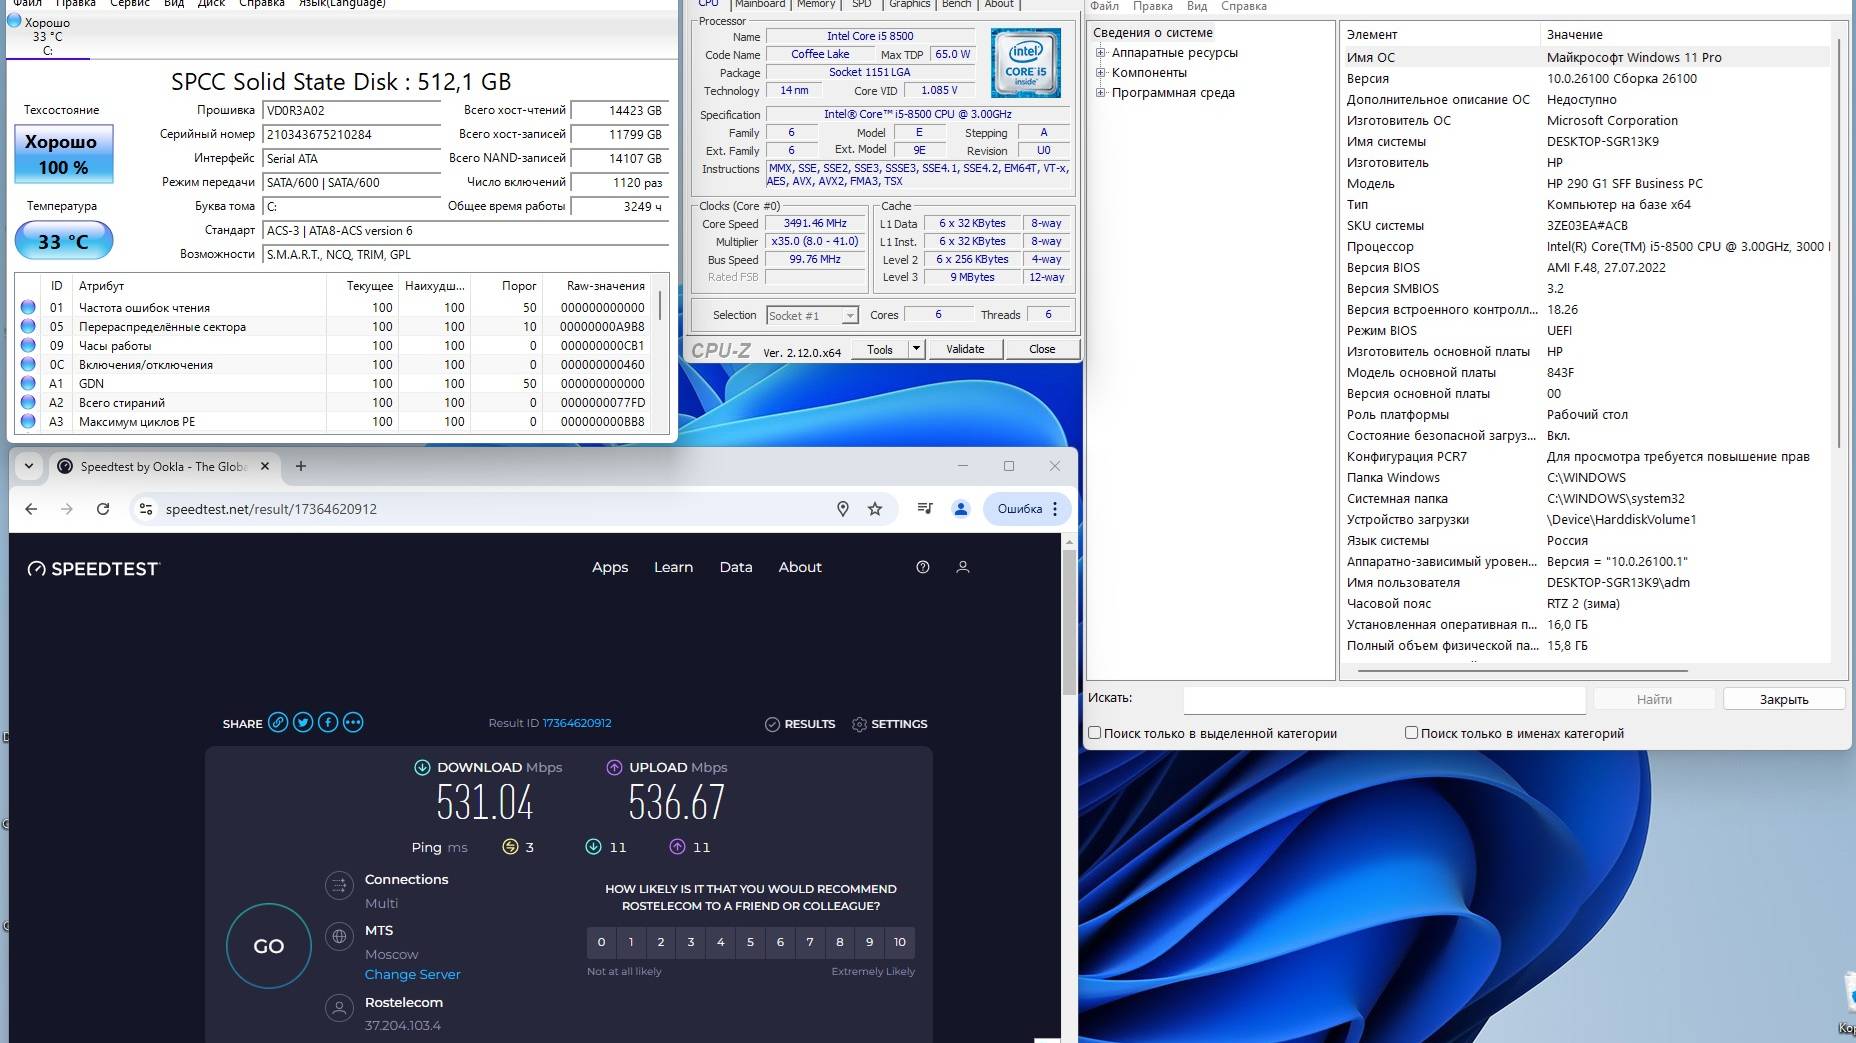Open the Chrome three-dot menu

coord(1055,509)
